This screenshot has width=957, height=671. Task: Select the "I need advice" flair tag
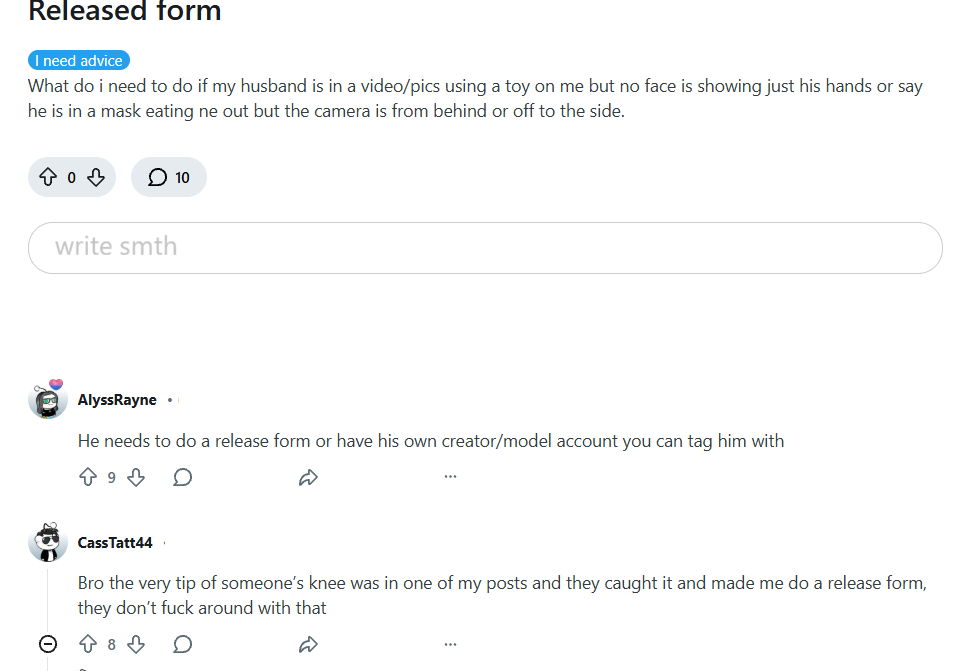[80, 61]
